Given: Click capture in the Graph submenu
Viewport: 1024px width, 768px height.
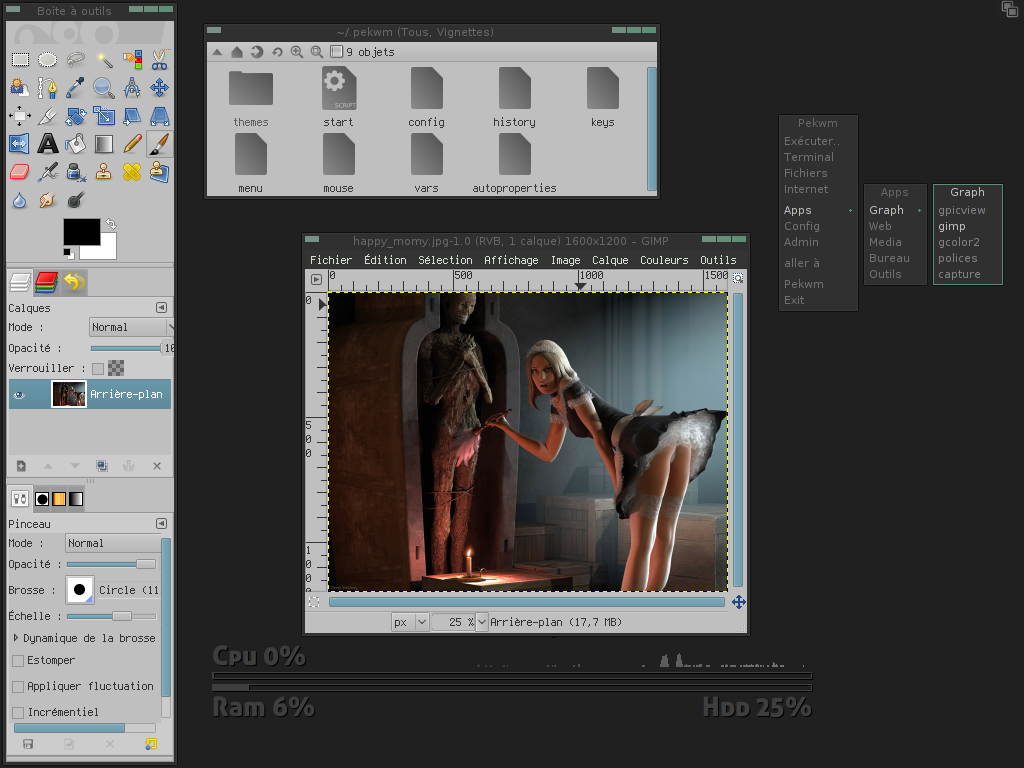Looking at the screenshot, I should click(x=959, y=274).
